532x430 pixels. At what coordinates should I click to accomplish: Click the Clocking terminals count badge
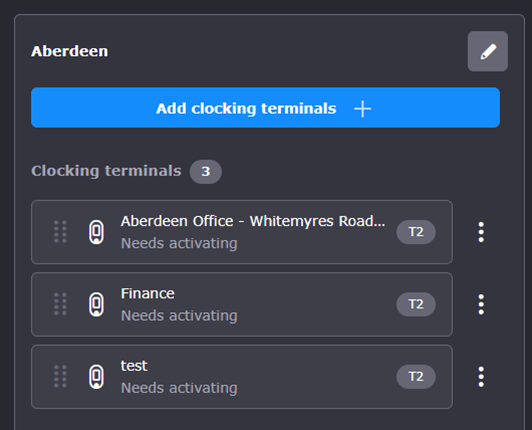206,172
